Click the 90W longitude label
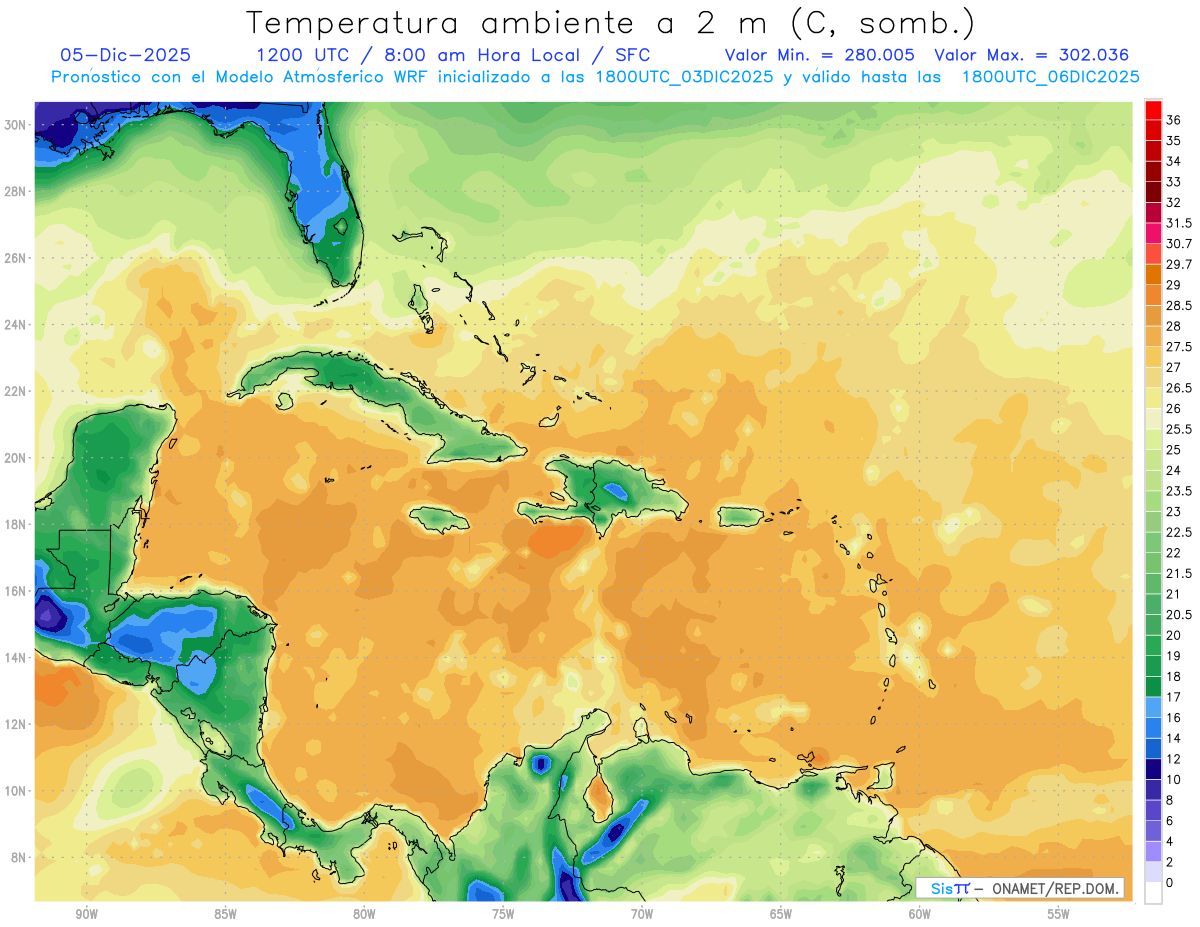The width and height of the screenshot is (1200, 927). point(86,915)
